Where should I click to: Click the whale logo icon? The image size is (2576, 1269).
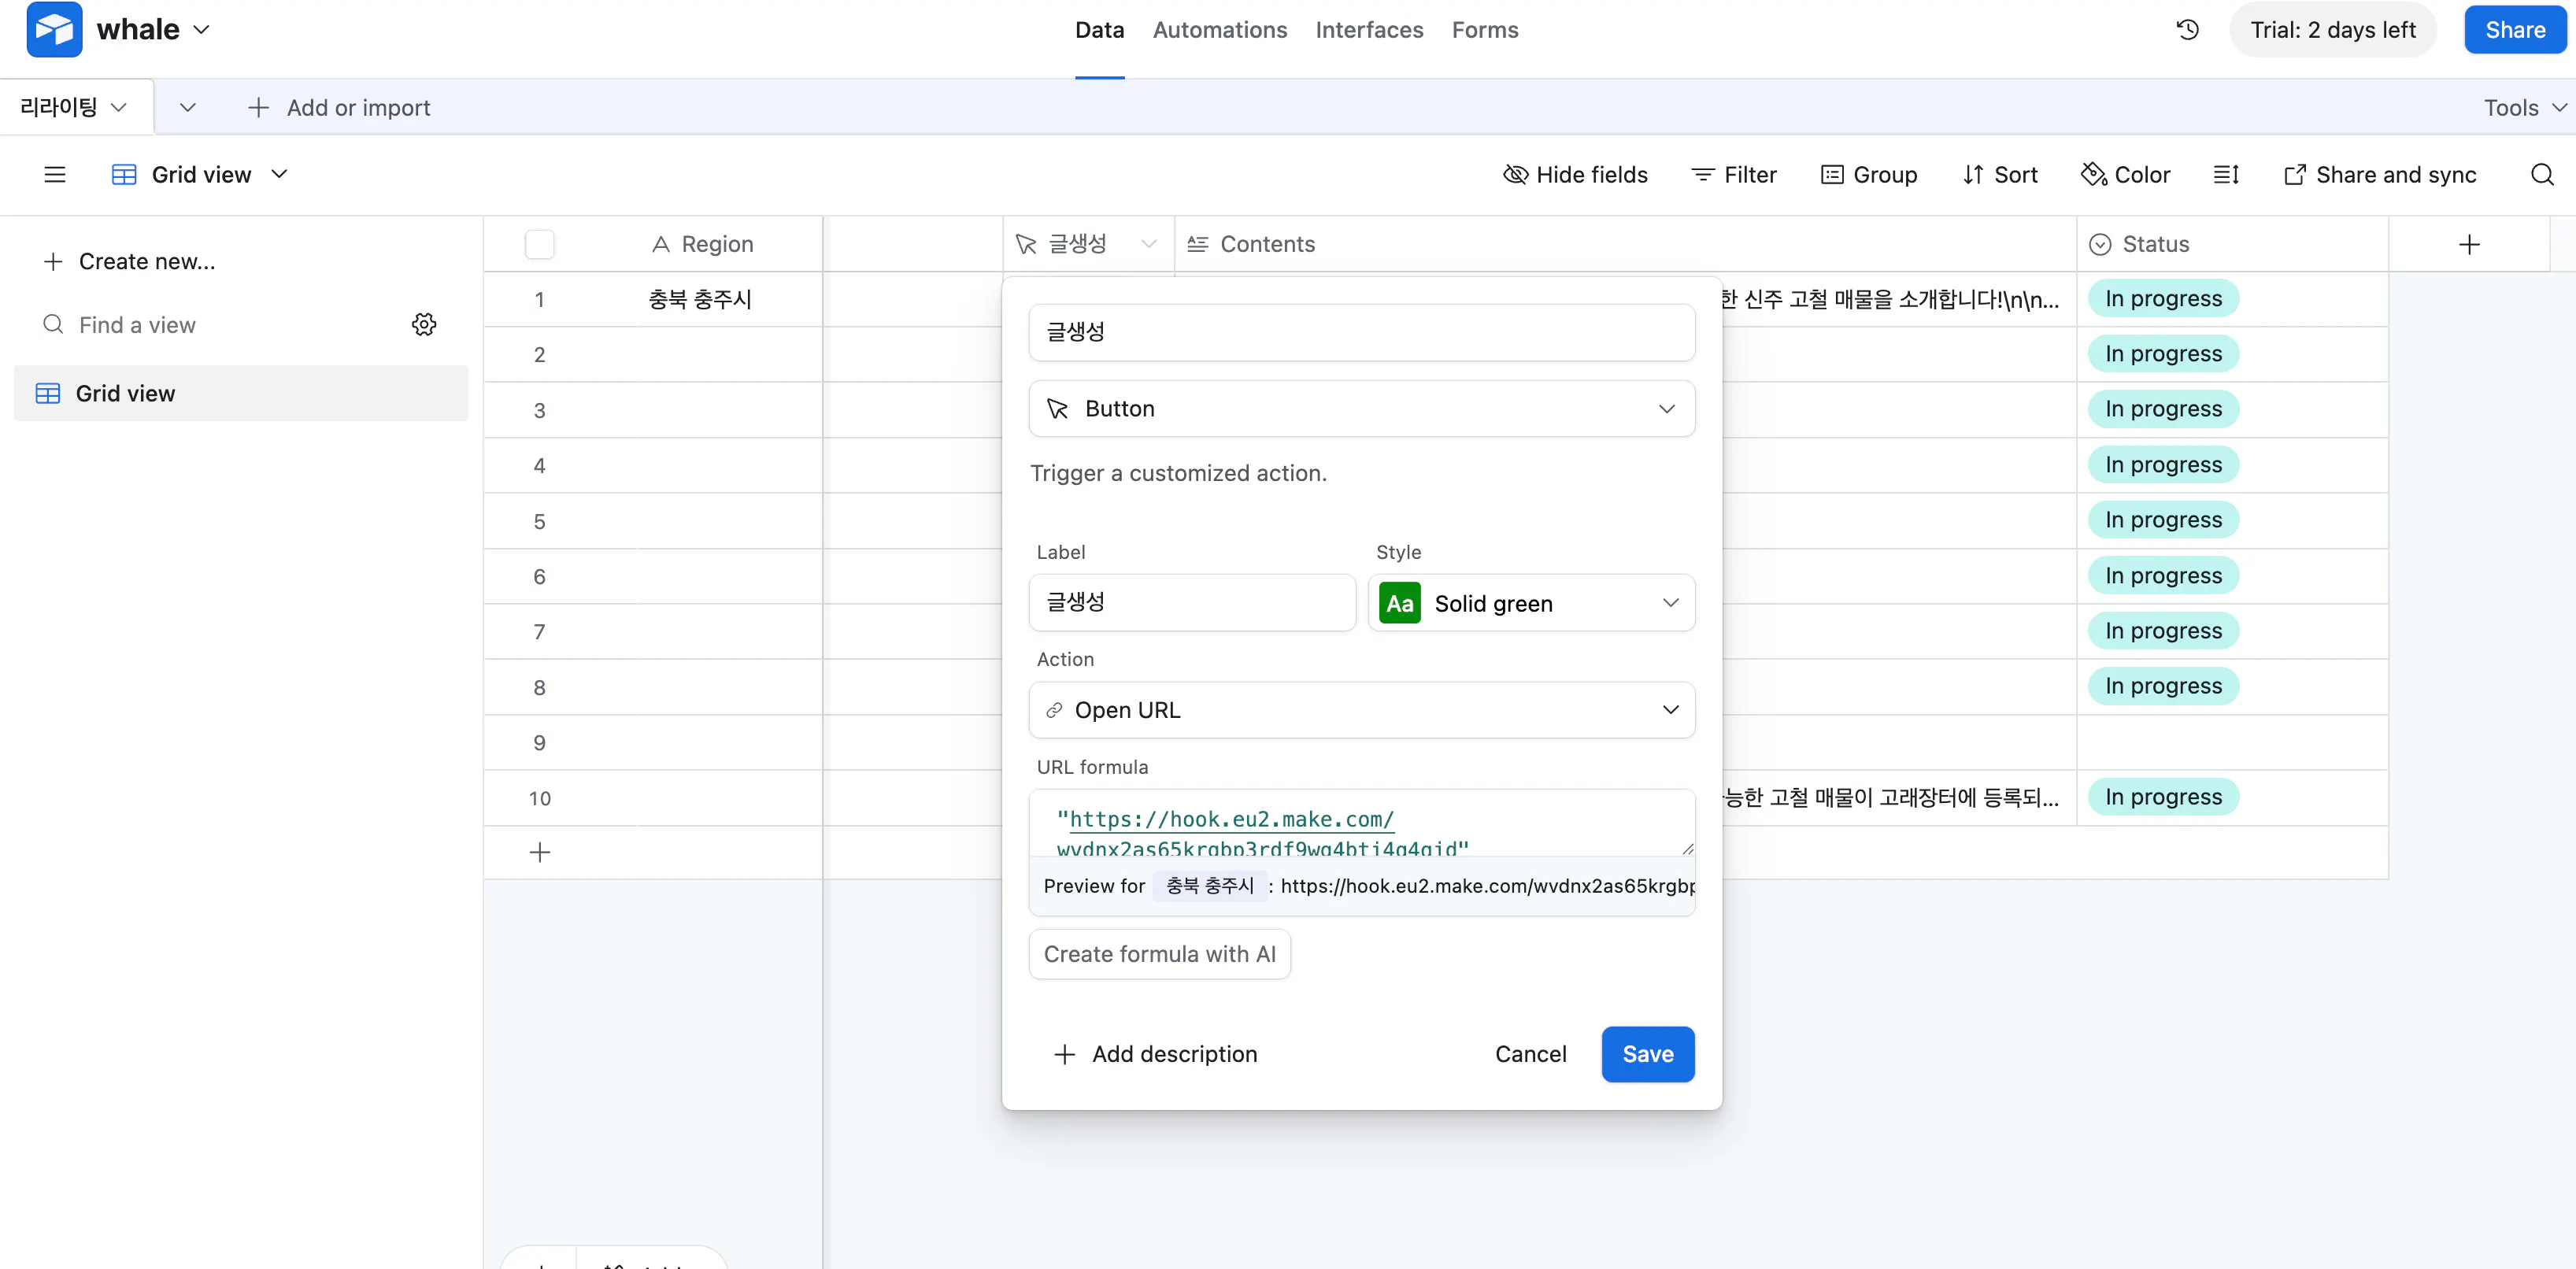tap(54, 29)
